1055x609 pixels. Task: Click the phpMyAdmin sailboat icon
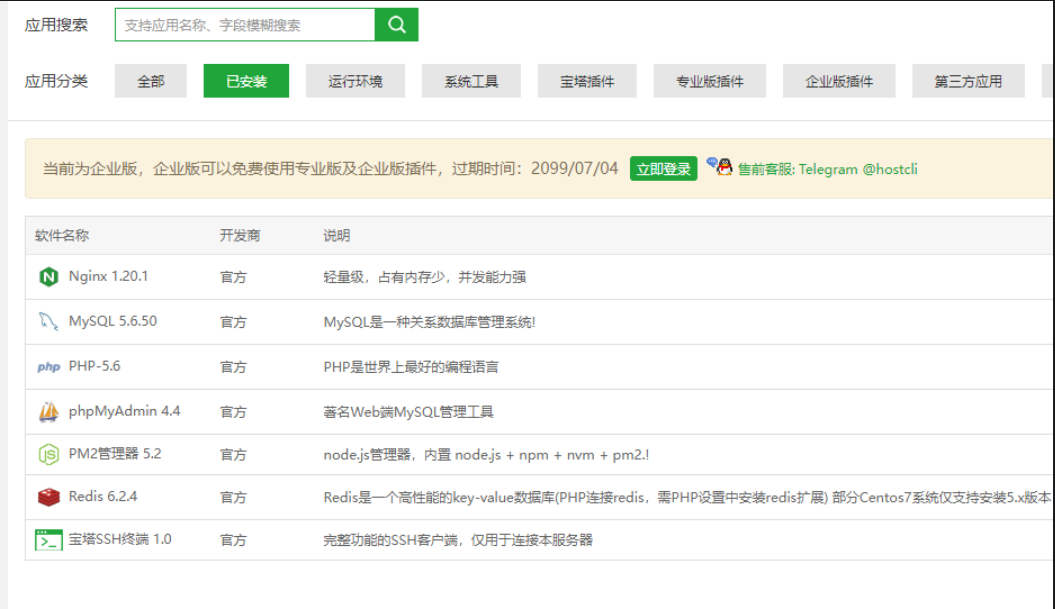tap(48, 411)
